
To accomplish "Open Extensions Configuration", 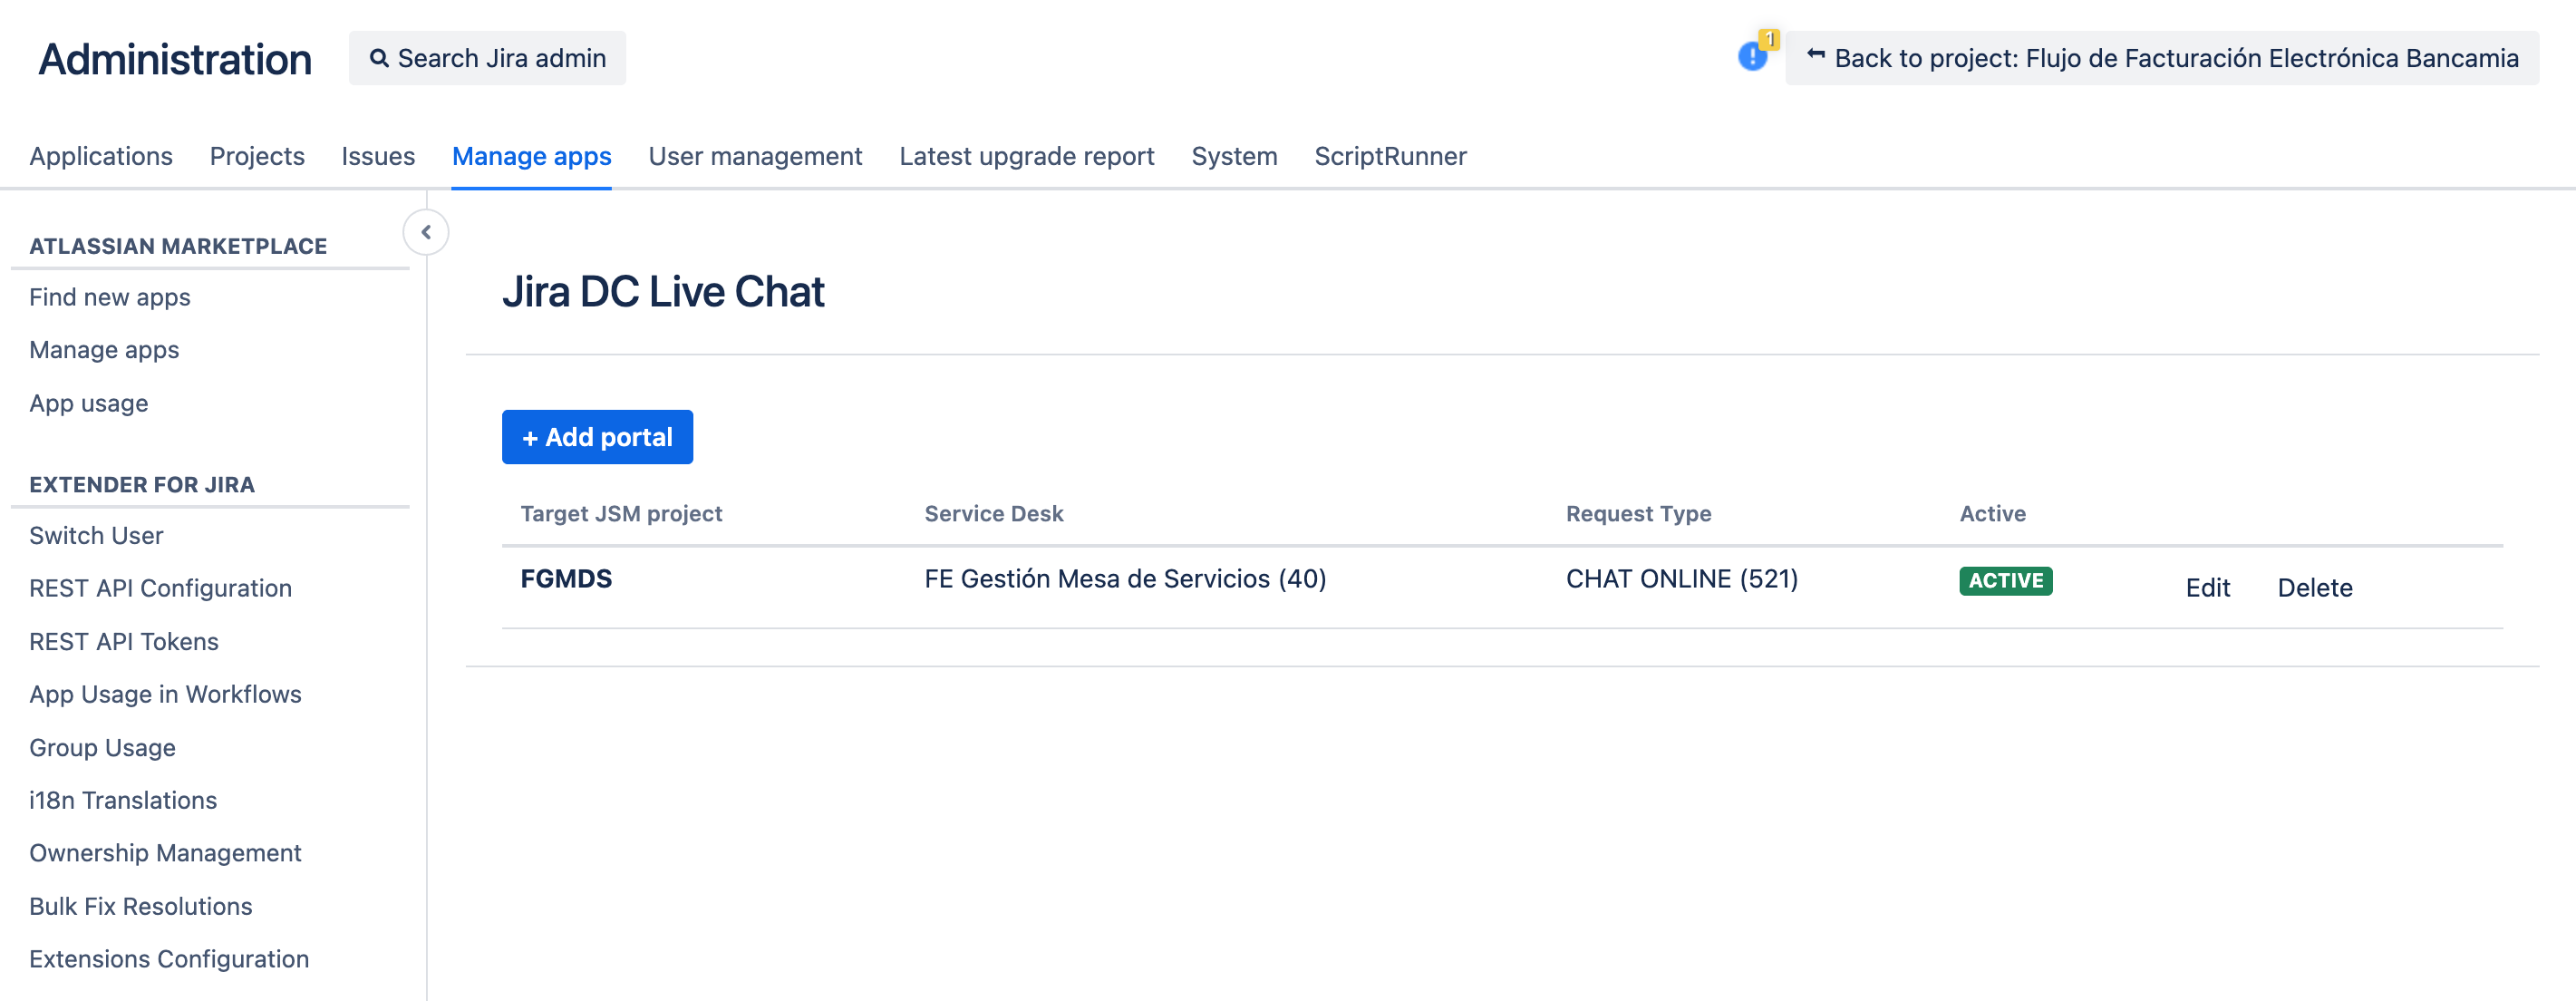I will 169,959.
